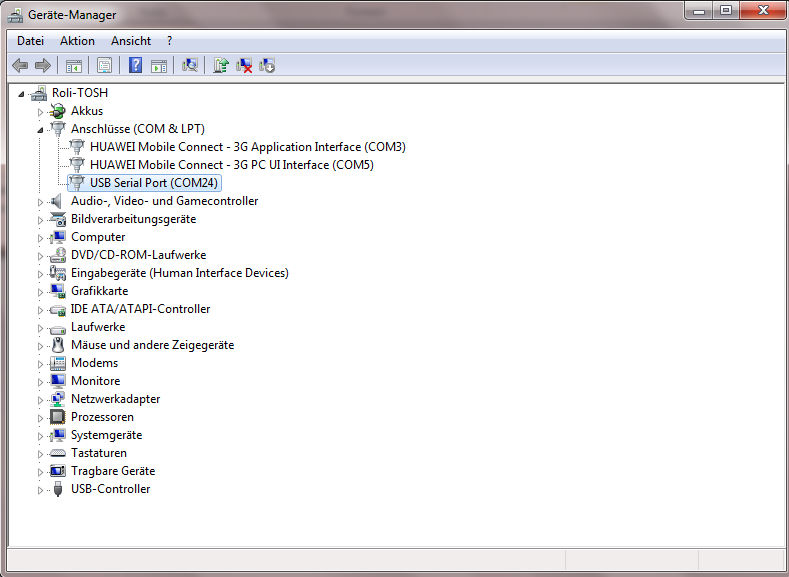Expand the Bildverarbeitungsgeräte category
This screenshot has height=577, width=789.
(40, 219)
